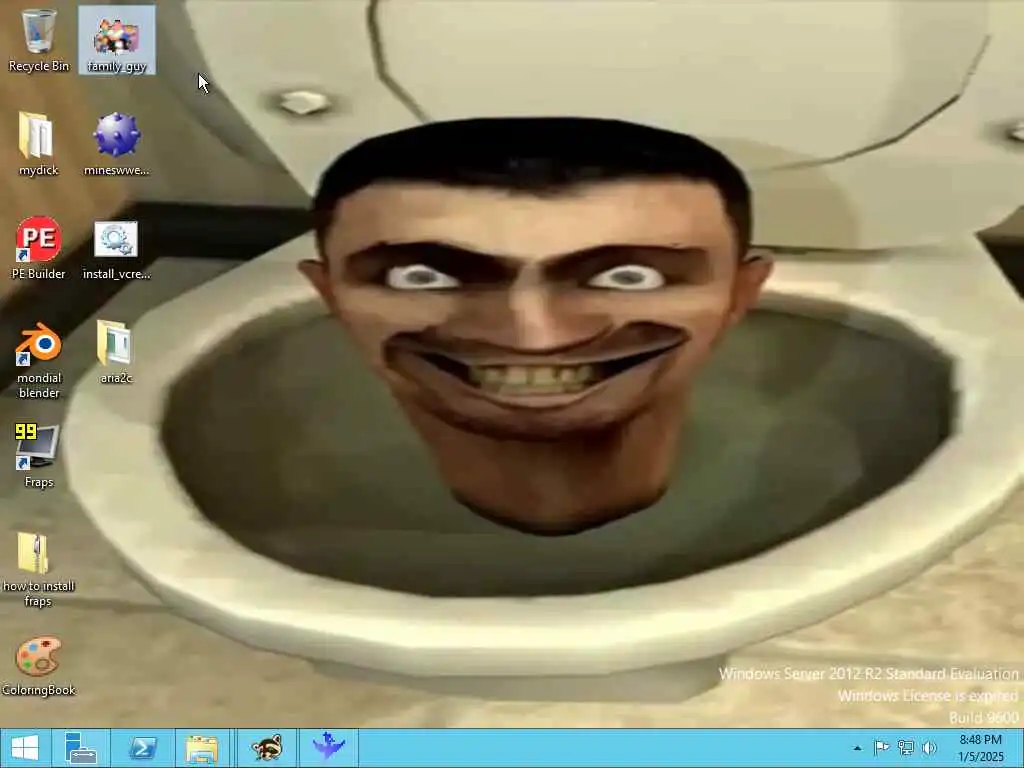1024x768 pixels.
Task: Show hidden system tray icons arrow
Action: (x=857, y=748)
